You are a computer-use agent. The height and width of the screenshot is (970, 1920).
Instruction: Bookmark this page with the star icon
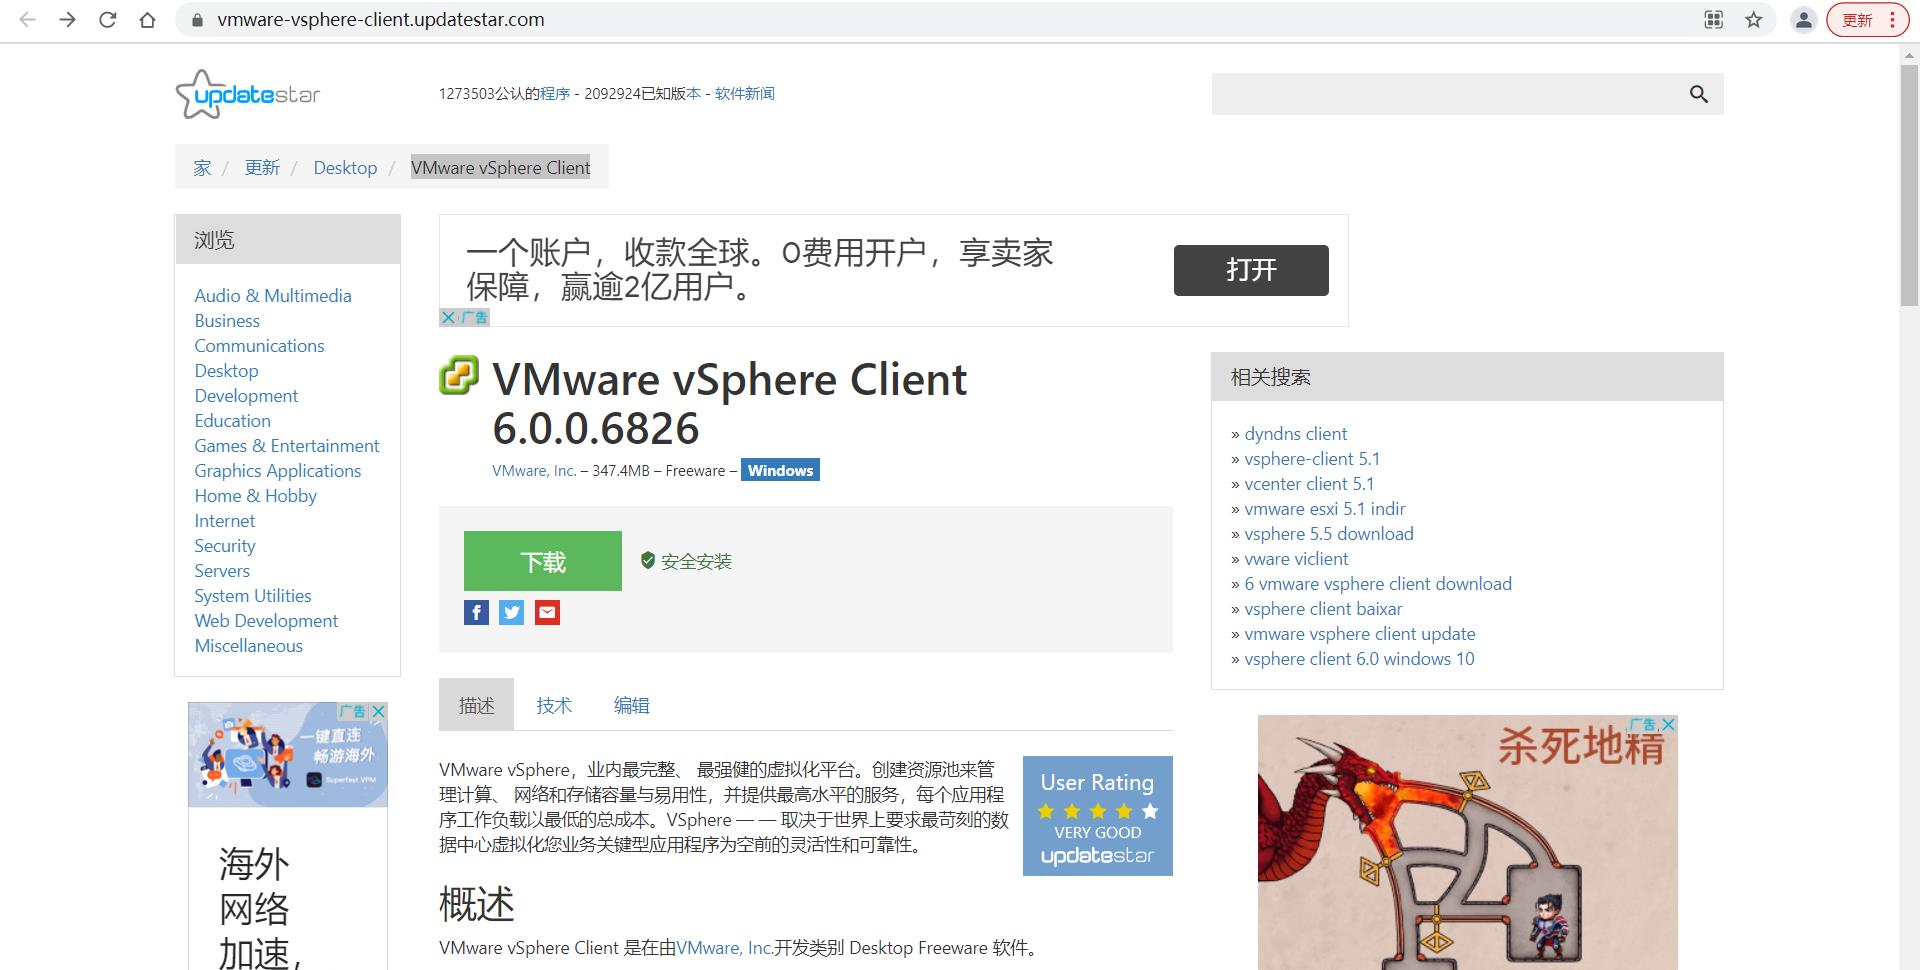(x=1754, y=20)
